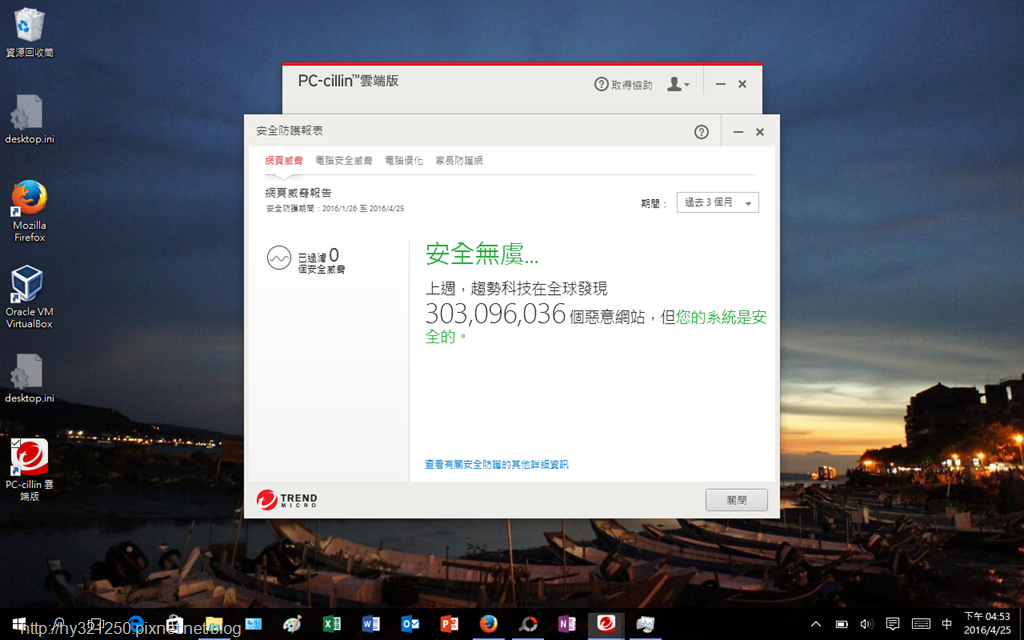Image resolution: width=1024 pixels, height=640 pixels.
Task: Show hidden system tray icons
Action: pyautogui.click(x=816, y=624)
